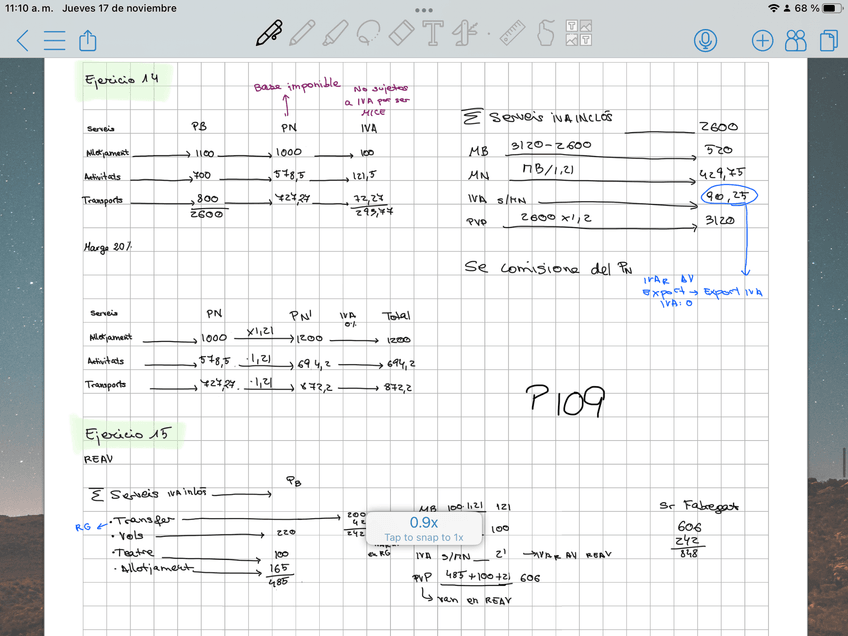Viewport: 848px width, 636px height.
Task: Select the fountain pen tool
Action: click(268, 34)
